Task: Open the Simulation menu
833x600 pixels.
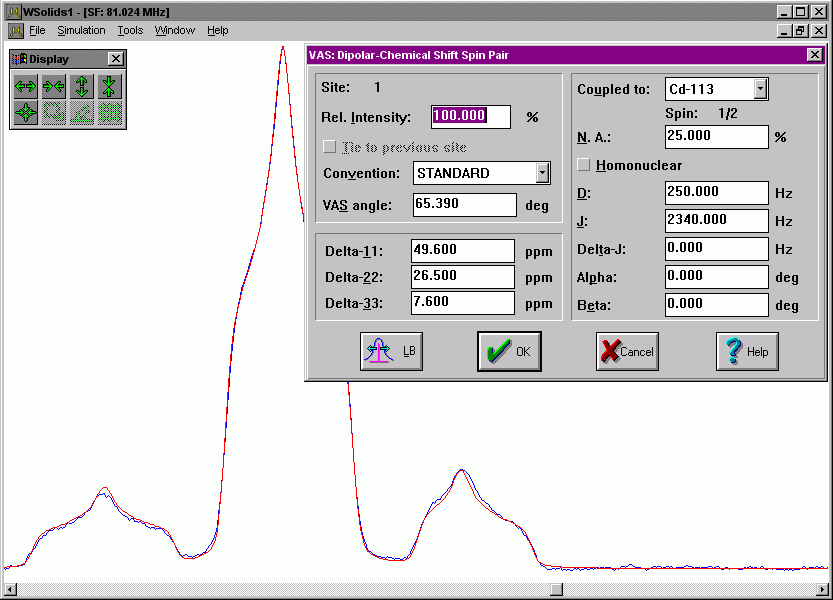Action: pyautogui.click(x=81, y=30)
